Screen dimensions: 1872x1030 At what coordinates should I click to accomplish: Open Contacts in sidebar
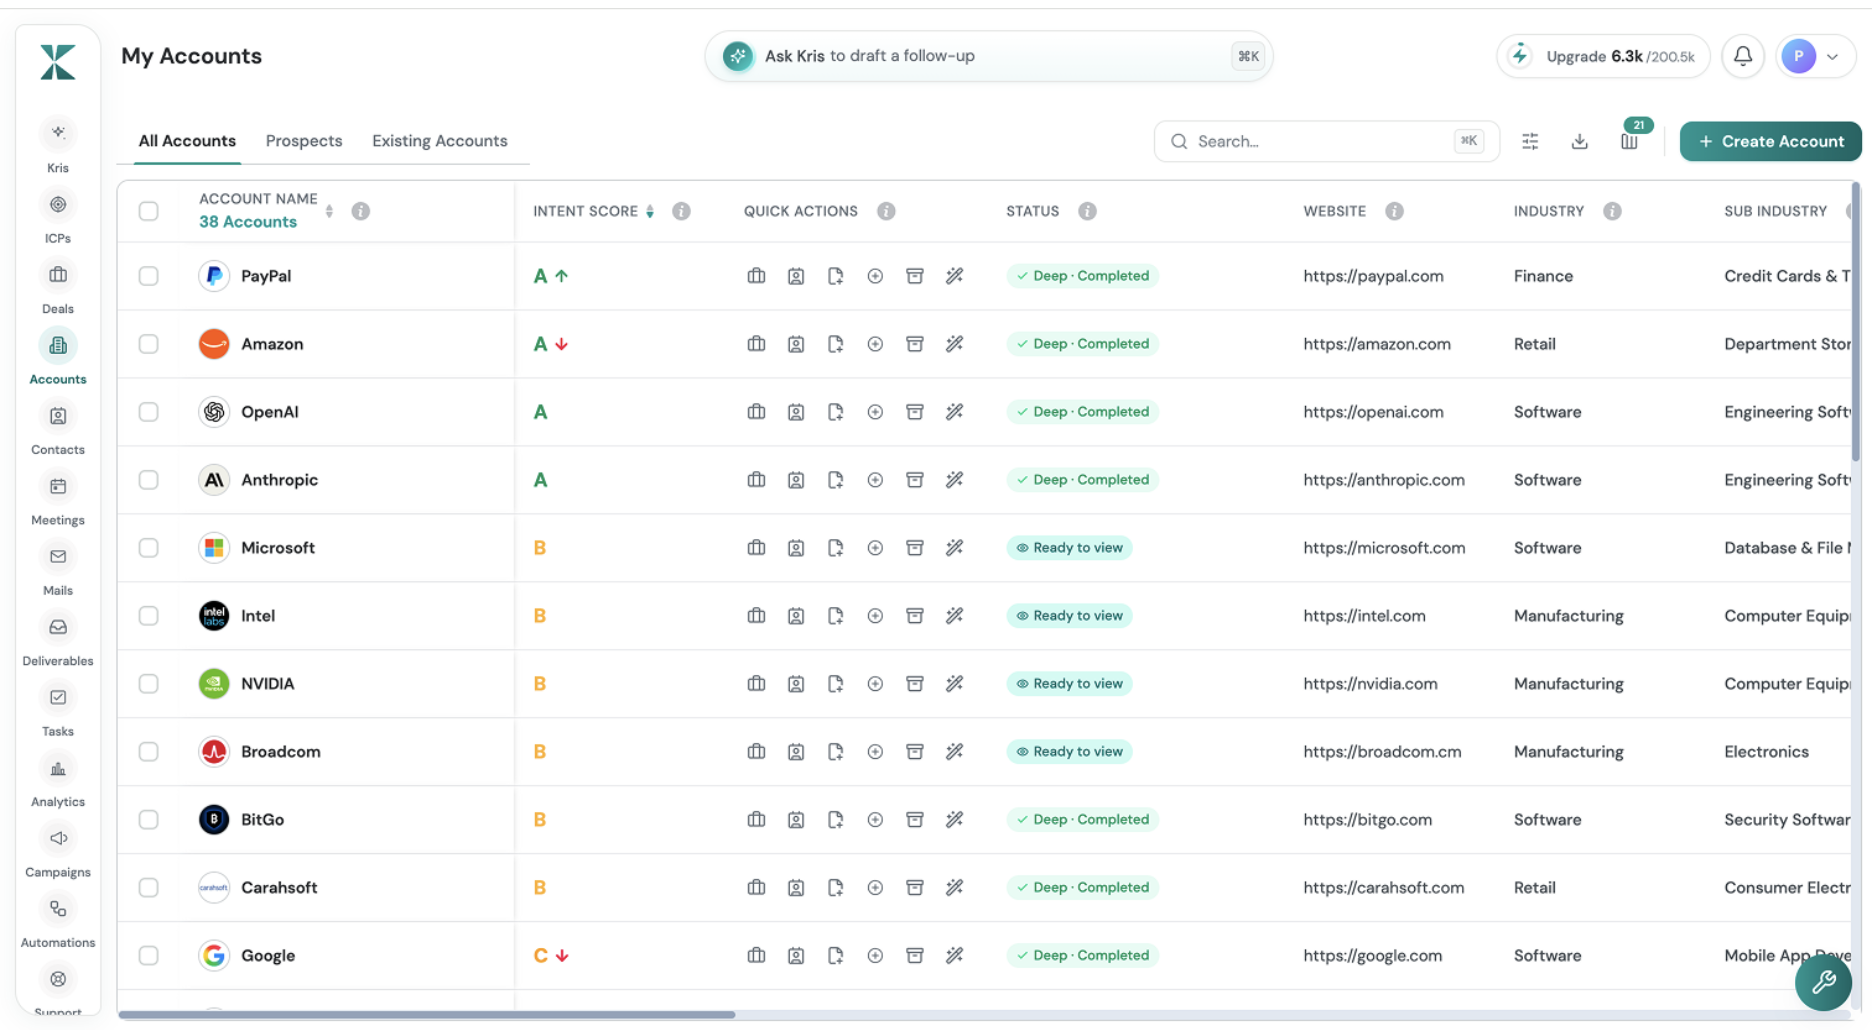coord(58,428)
